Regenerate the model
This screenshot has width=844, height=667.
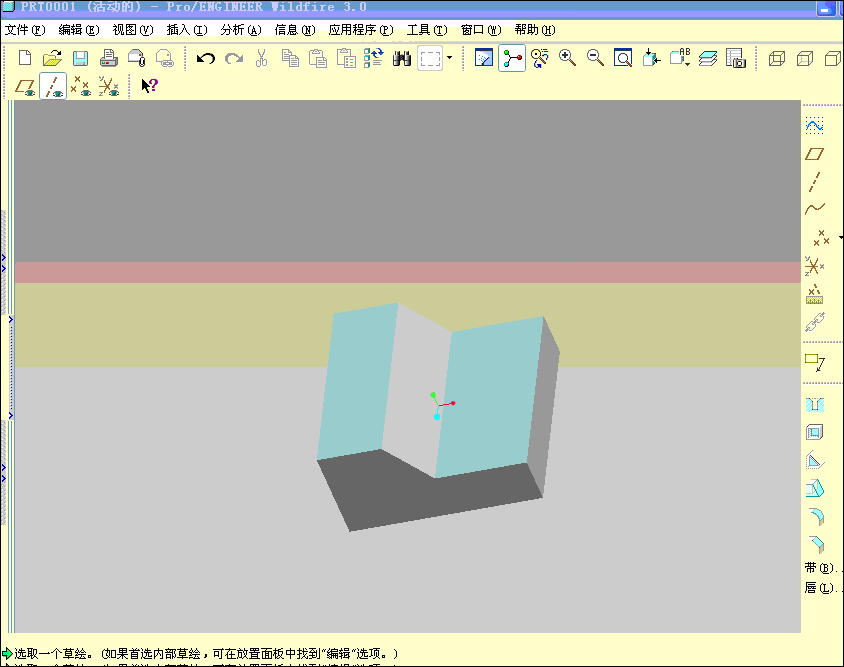[x=373, y=58]
